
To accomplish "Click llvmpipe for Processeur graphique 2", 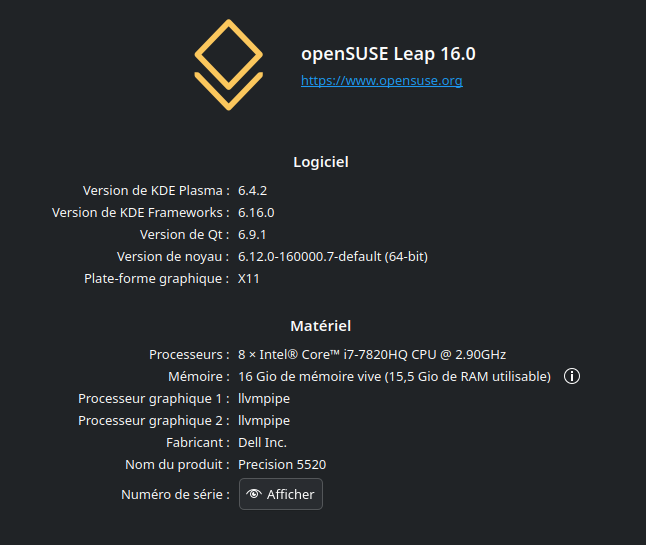I will tap(264, 420).
